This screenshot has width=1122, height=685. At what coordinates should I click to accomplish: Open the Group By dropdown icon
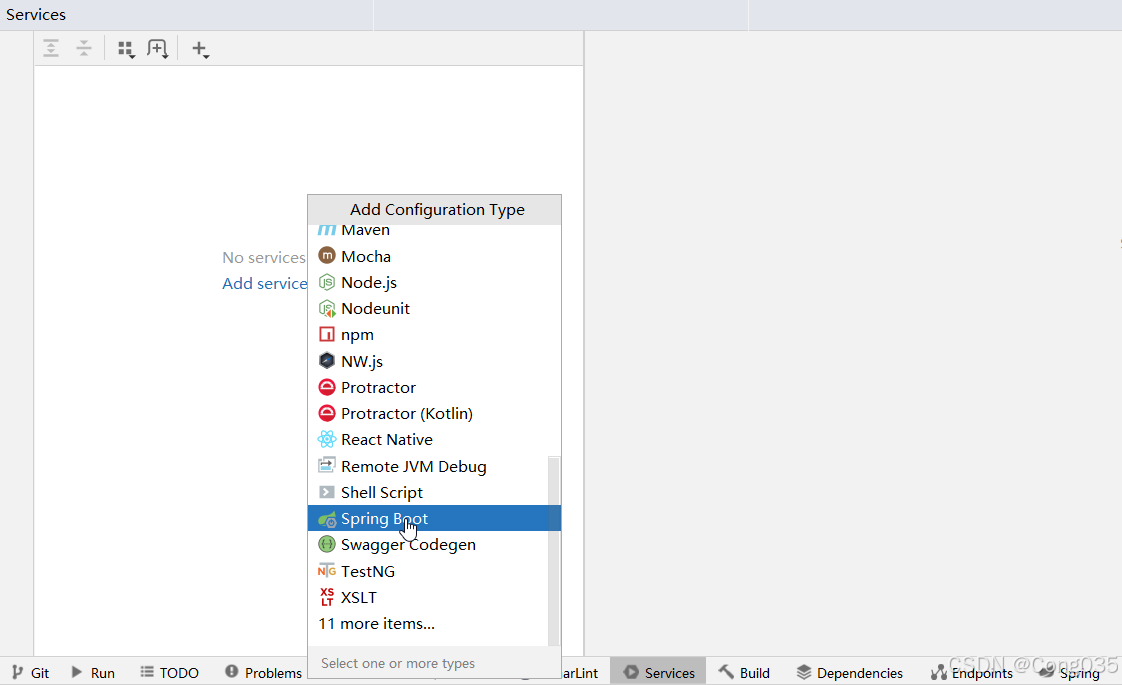click(x=127, y=49)
